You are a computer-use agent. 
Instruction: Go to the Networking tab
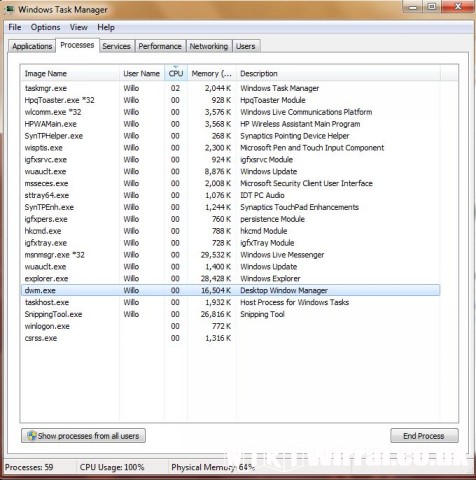209,46
